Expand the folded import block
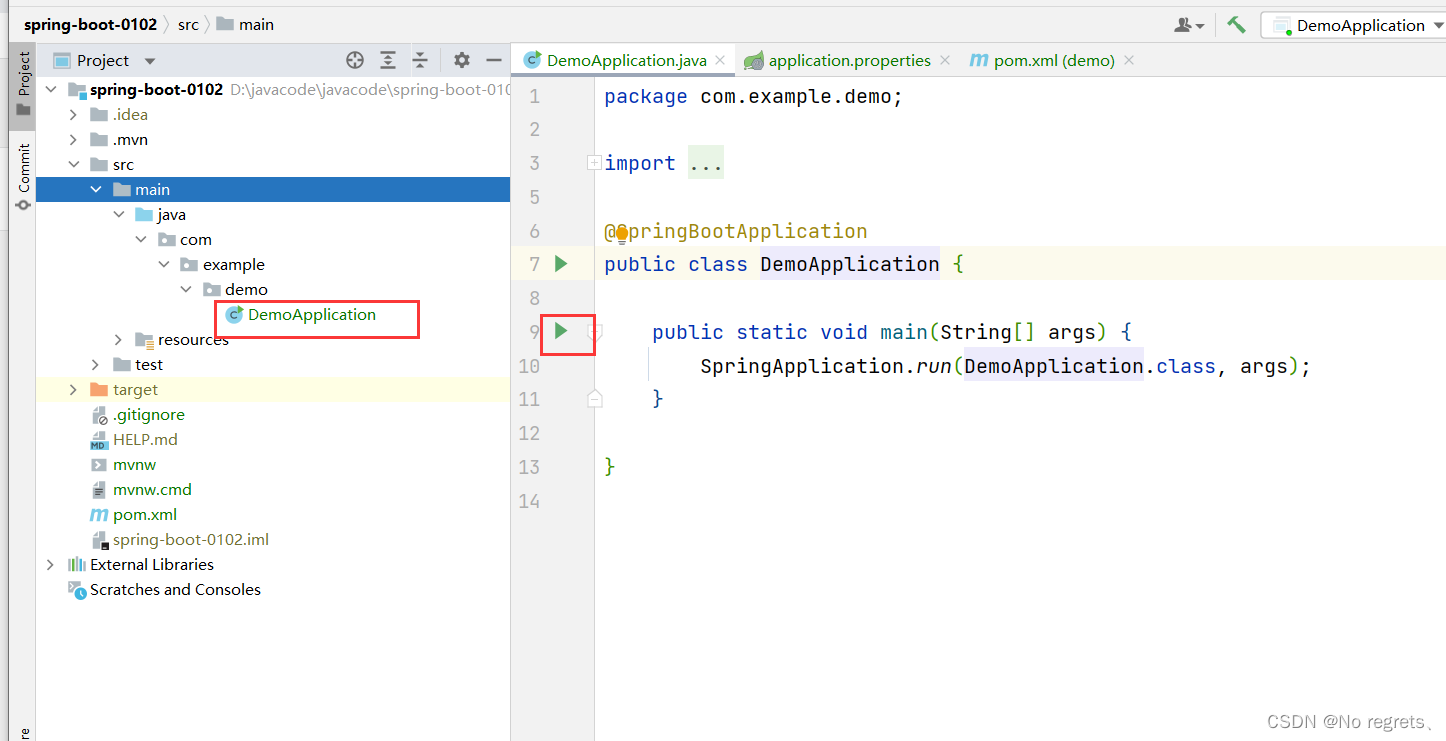Image resolution: width=1446 pixels, height=741 pixels. tap(594, 162)
